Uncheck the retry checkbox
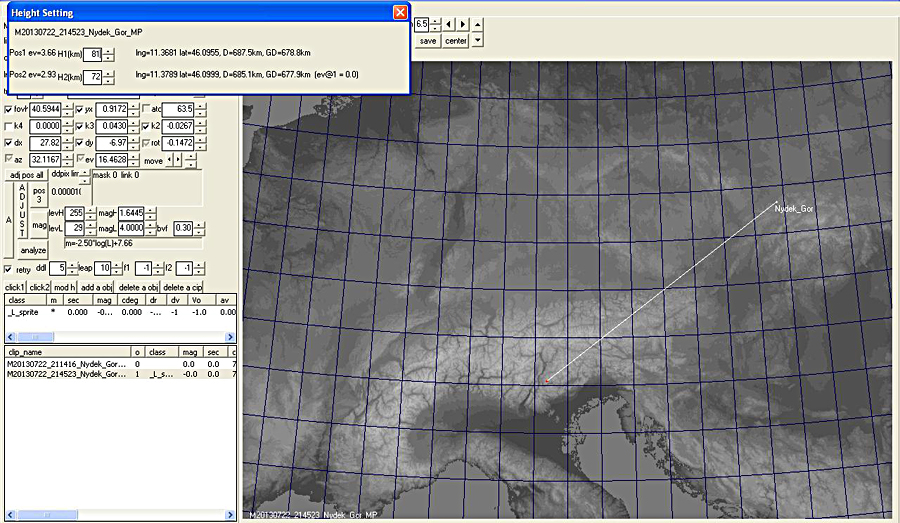This screenshot has width=900, height=523. 8,269
